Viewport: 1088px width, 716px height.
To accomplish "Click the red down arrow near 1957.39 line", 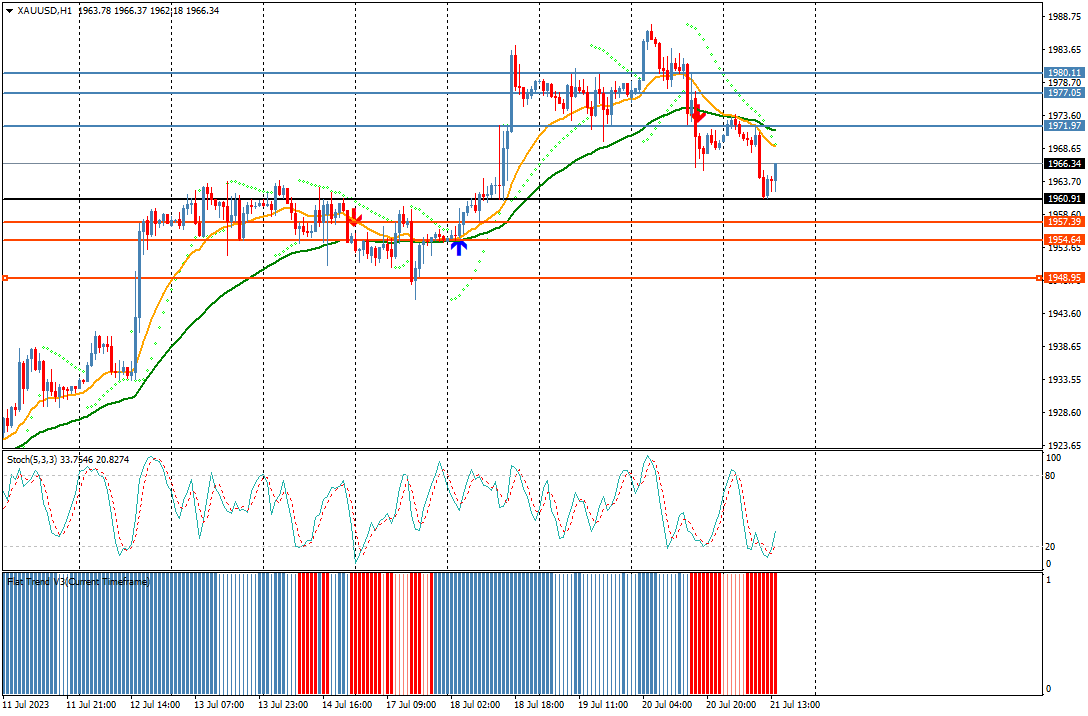I will tap(354, 219).
